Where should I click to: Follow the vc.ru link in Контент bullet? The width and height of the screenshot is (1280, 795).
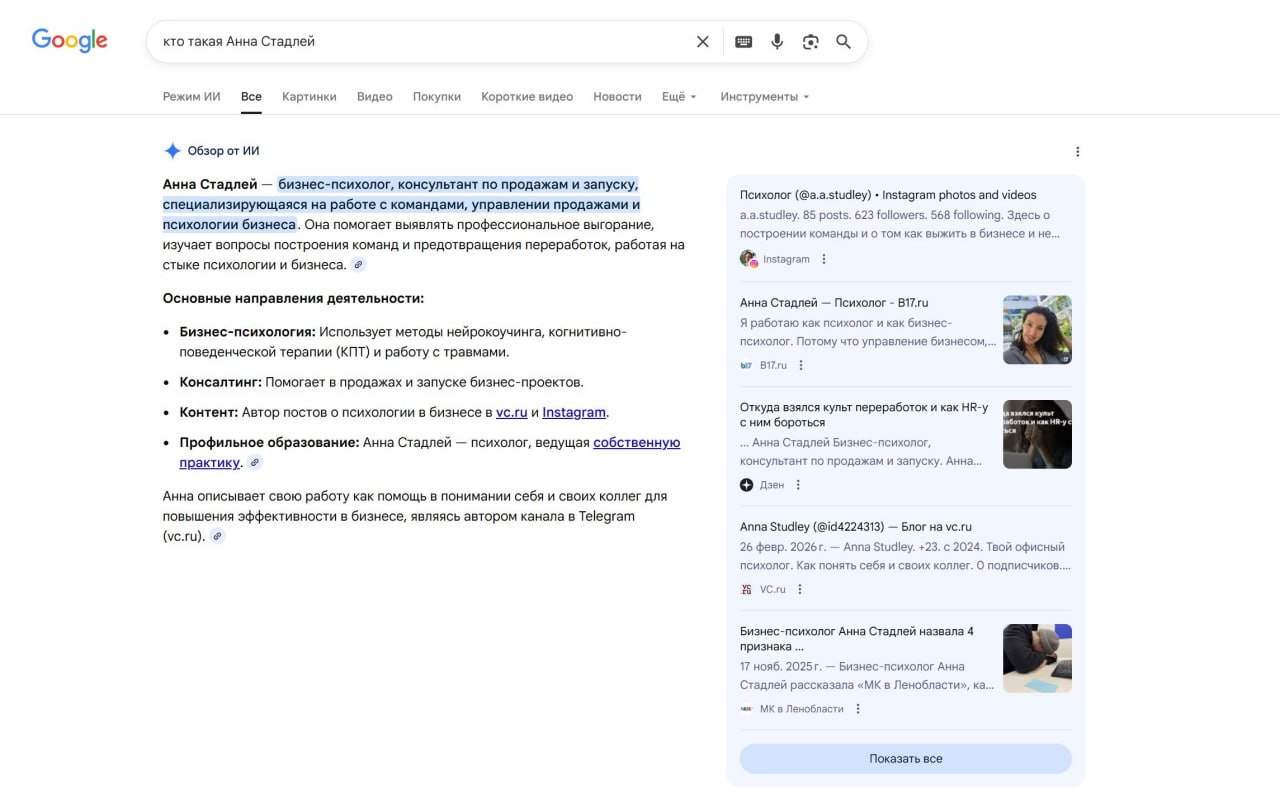[511, 412]
